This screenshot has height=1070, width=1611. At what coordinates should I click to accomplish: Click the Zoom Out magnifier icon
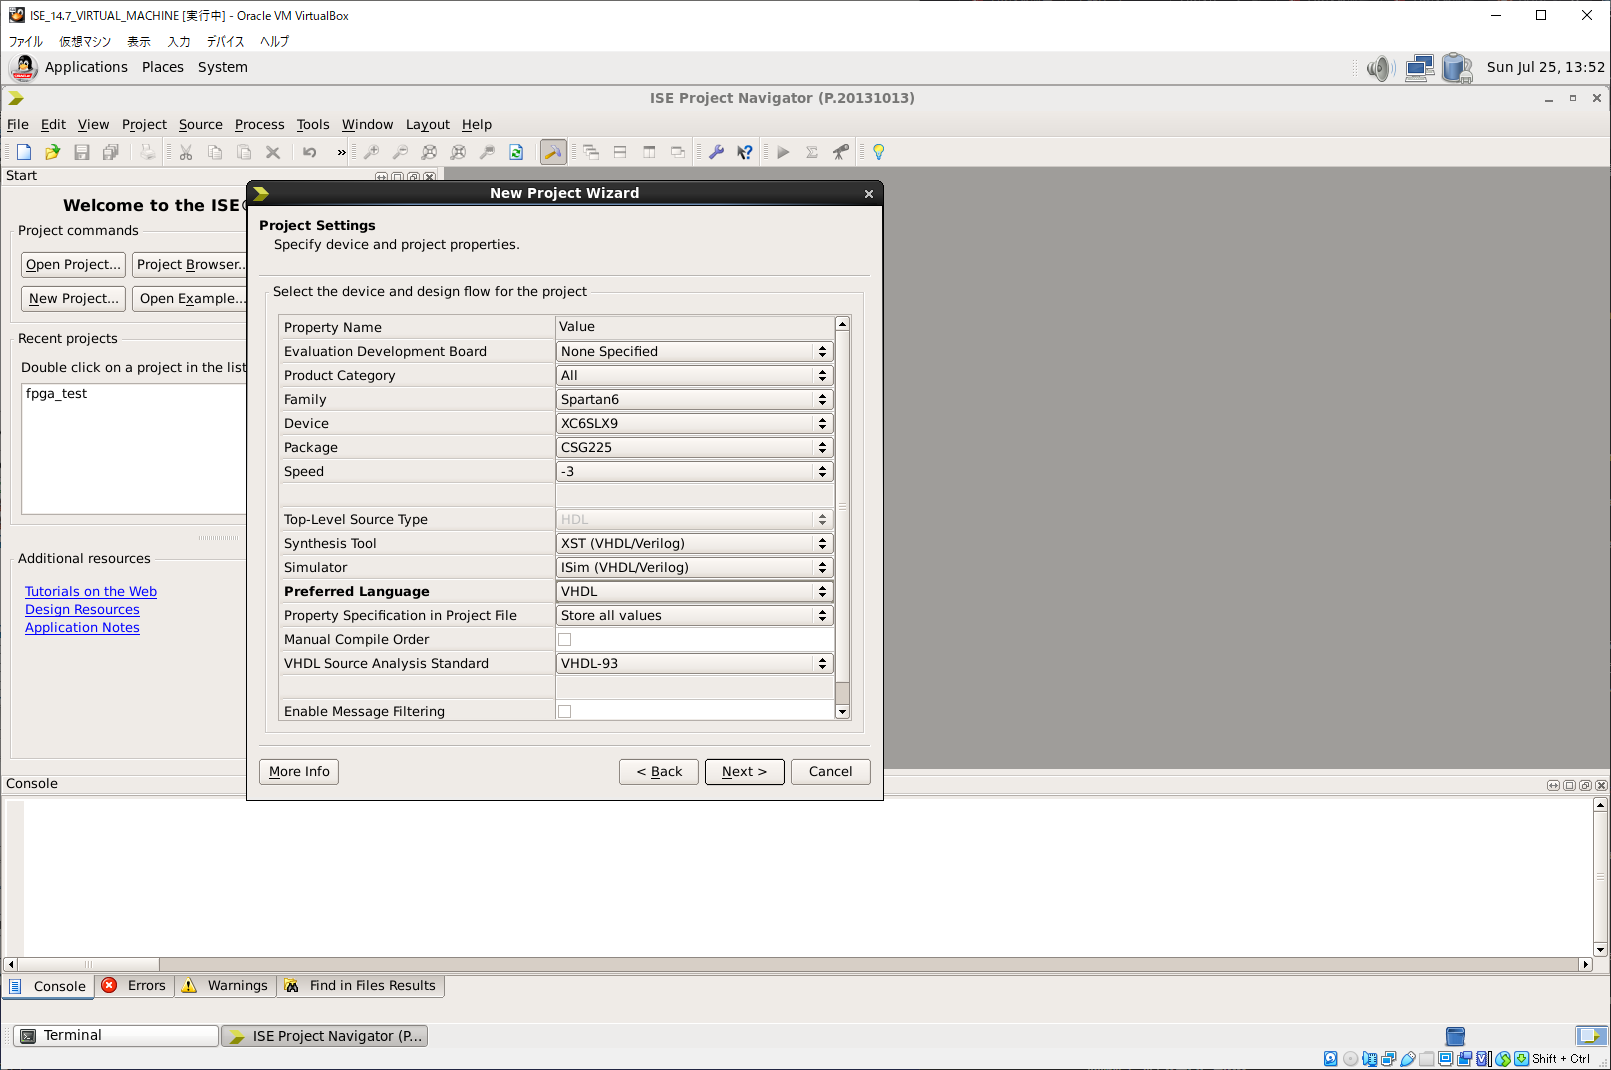[400, 152]
